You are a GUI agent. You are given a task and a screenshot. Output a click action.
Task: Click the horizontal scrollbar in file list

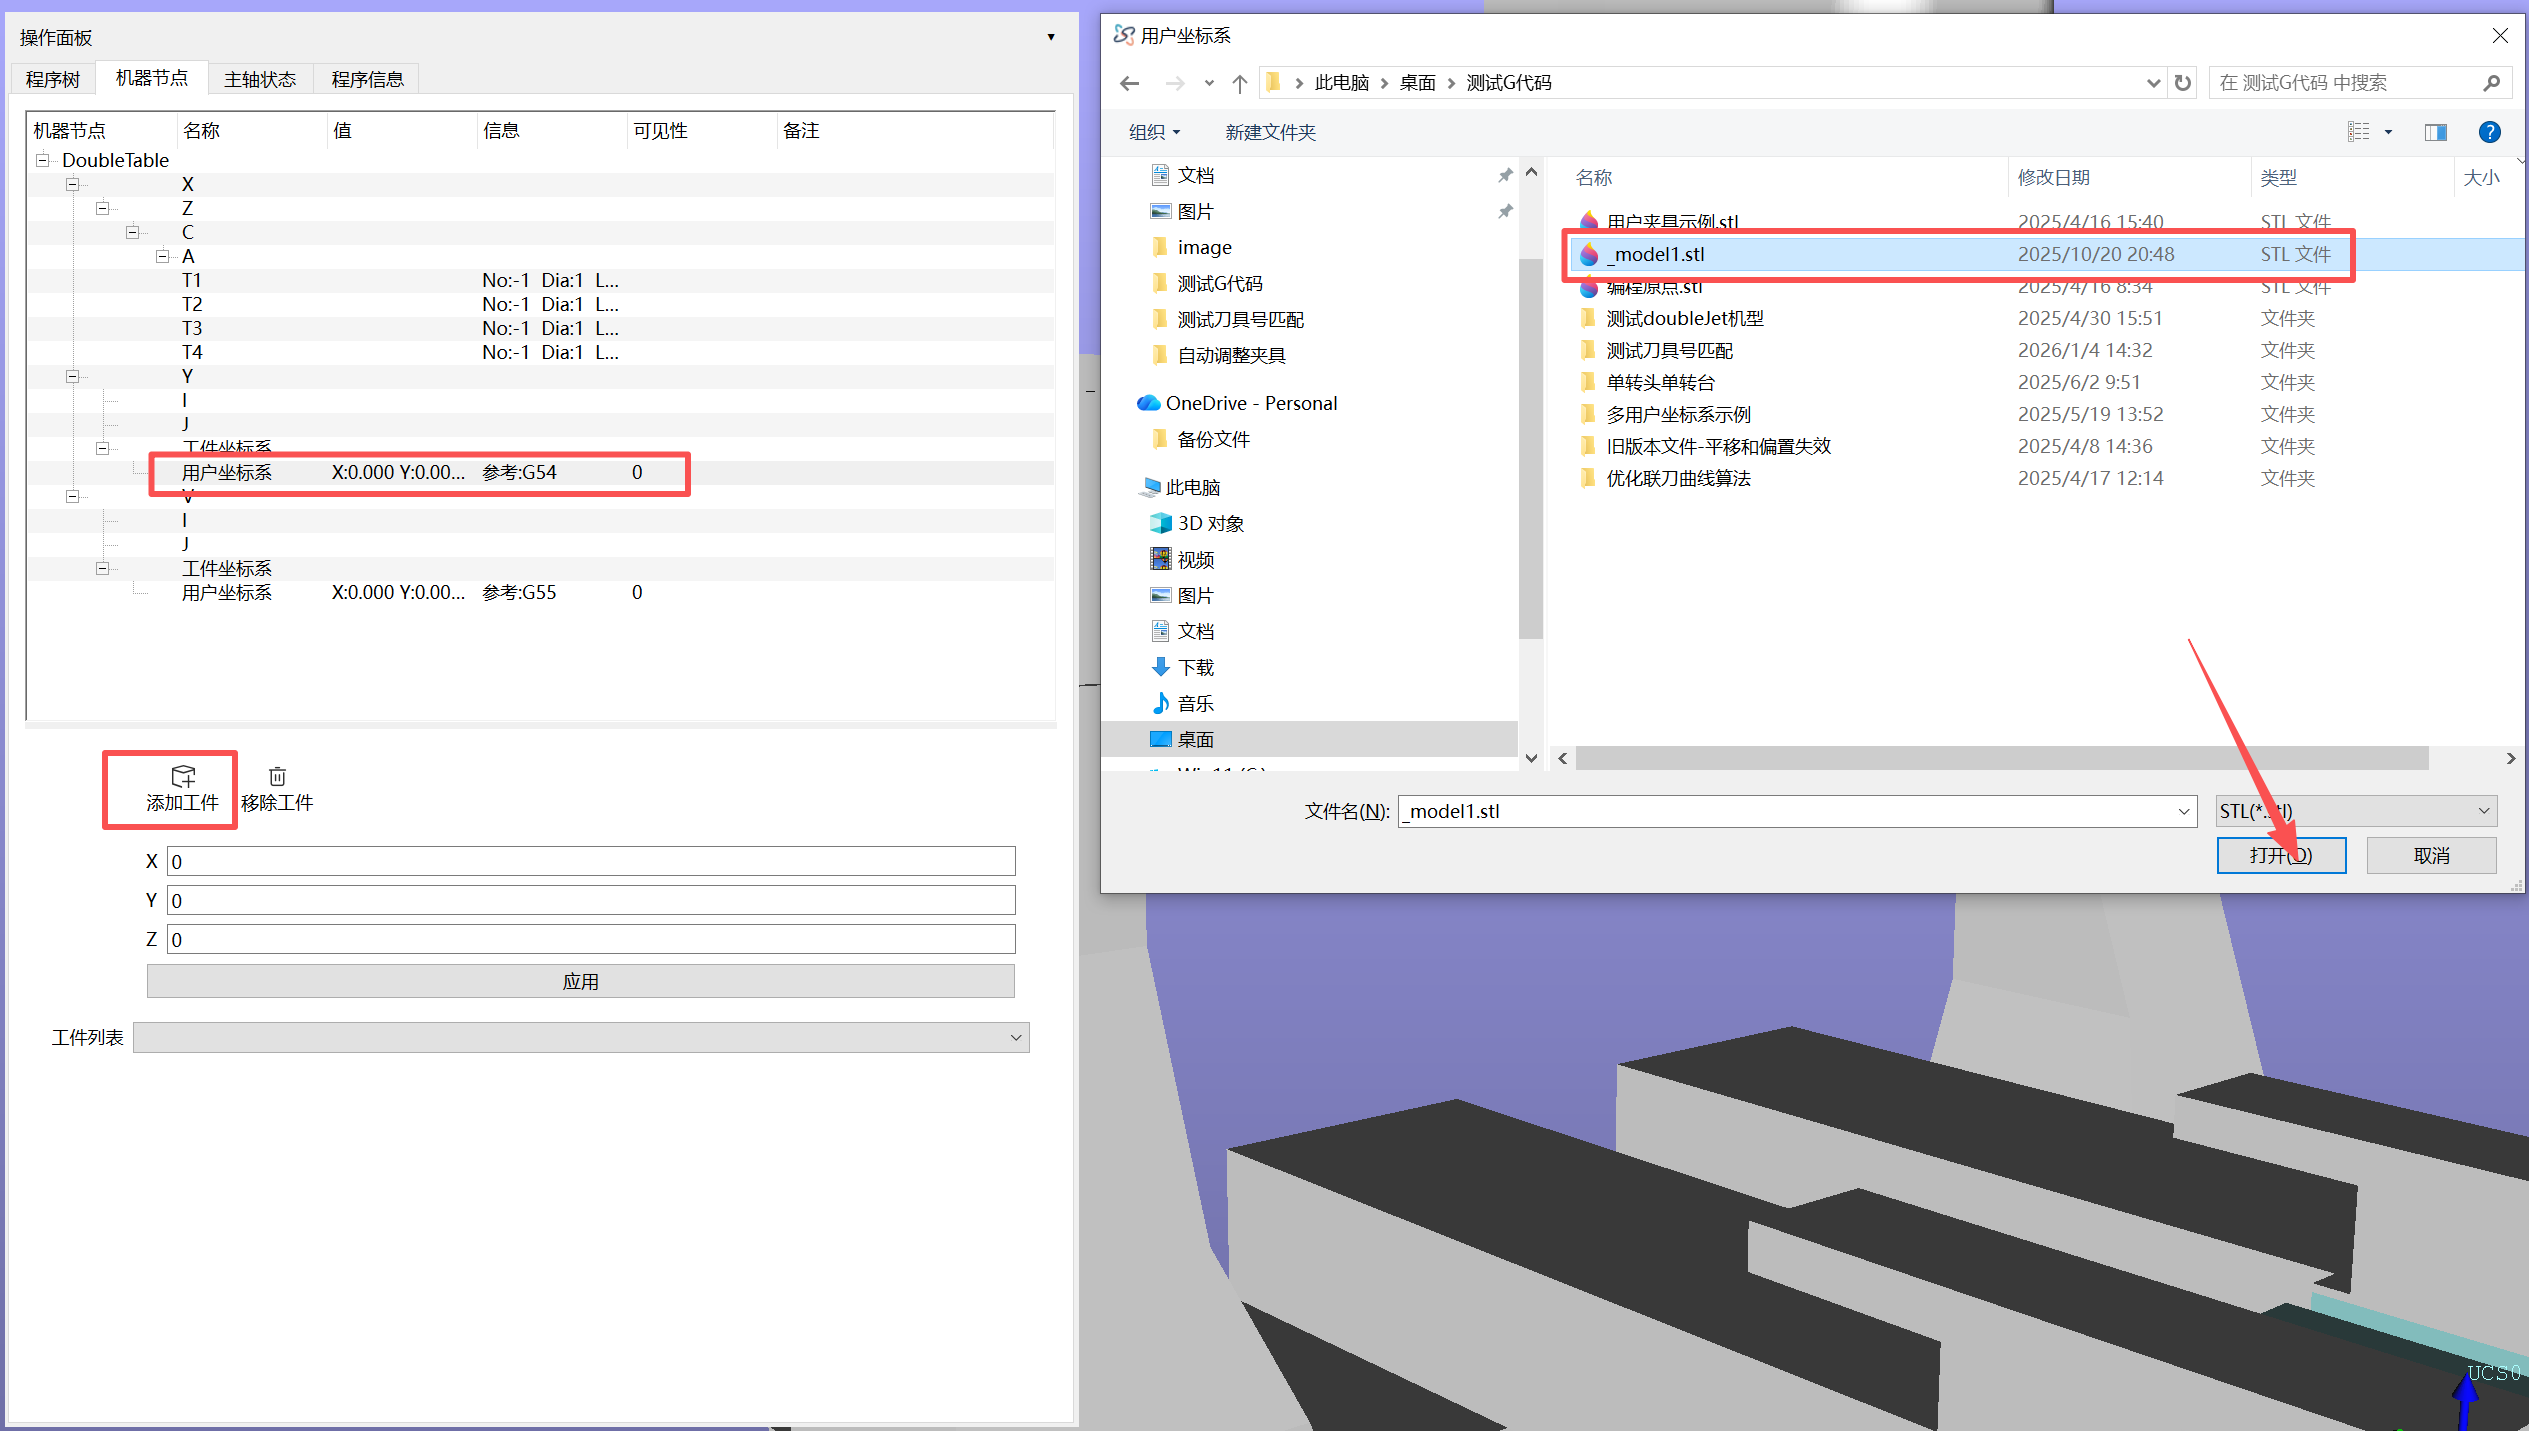coord(2000,759)
